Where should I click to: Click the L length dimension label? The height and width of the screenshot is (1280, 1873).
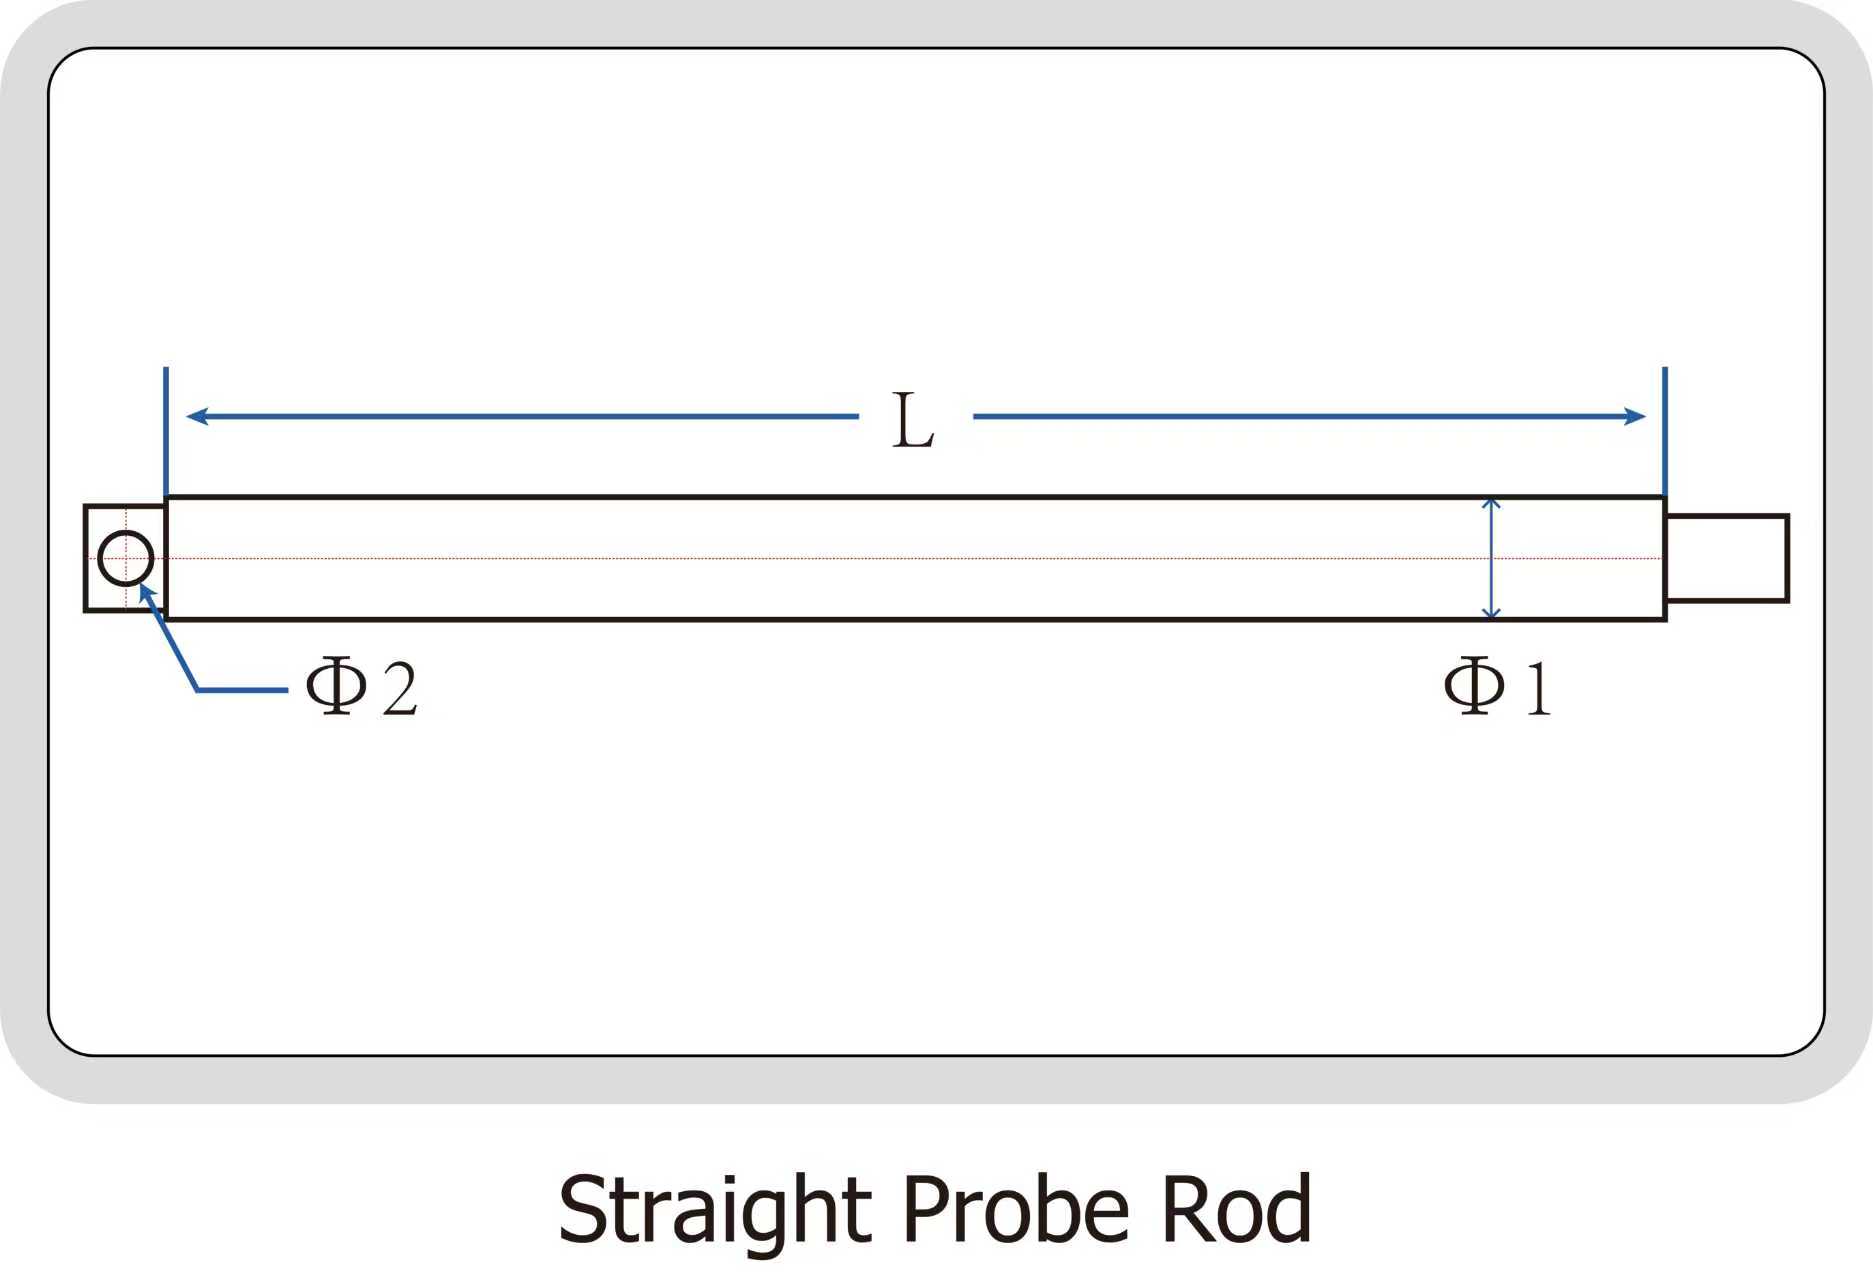912,421
